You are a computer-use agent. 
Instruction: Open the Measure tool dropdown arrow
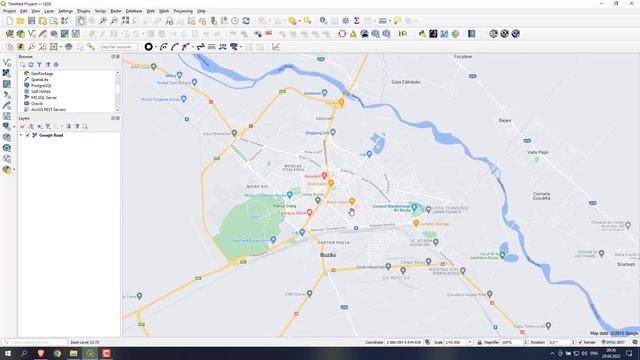390,21
